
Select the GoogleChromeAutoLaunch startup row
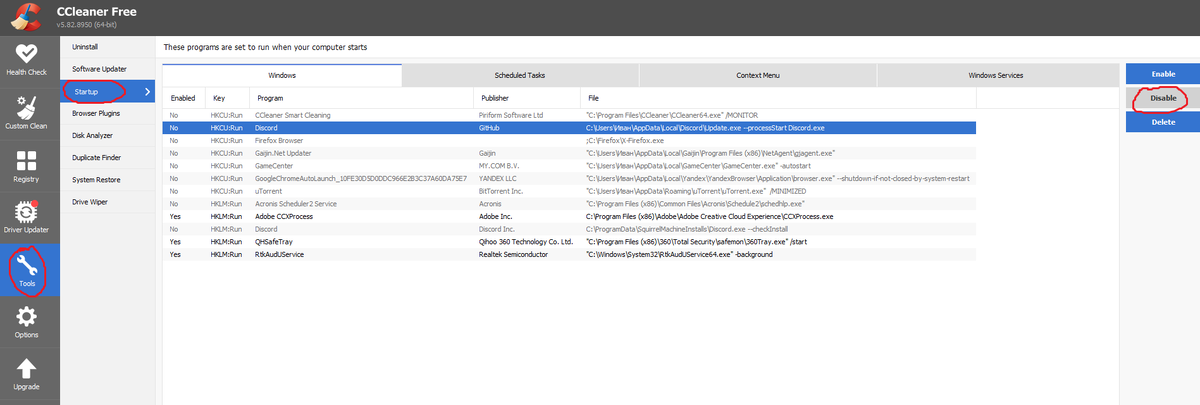tap(569, 178)
